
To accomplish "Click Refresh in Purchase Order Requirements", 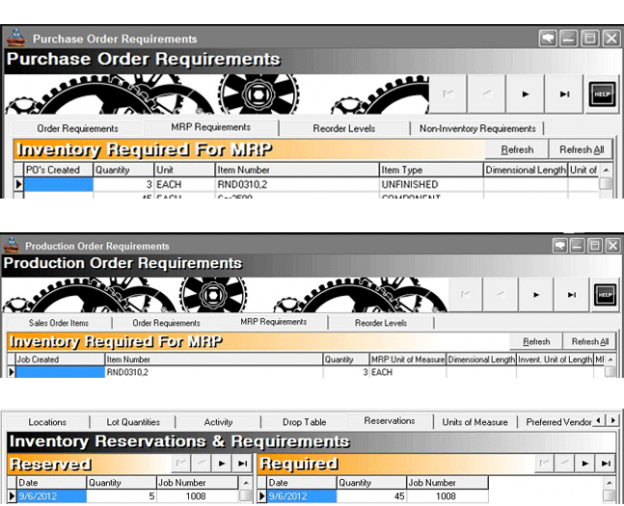I will tap(517, 150).
